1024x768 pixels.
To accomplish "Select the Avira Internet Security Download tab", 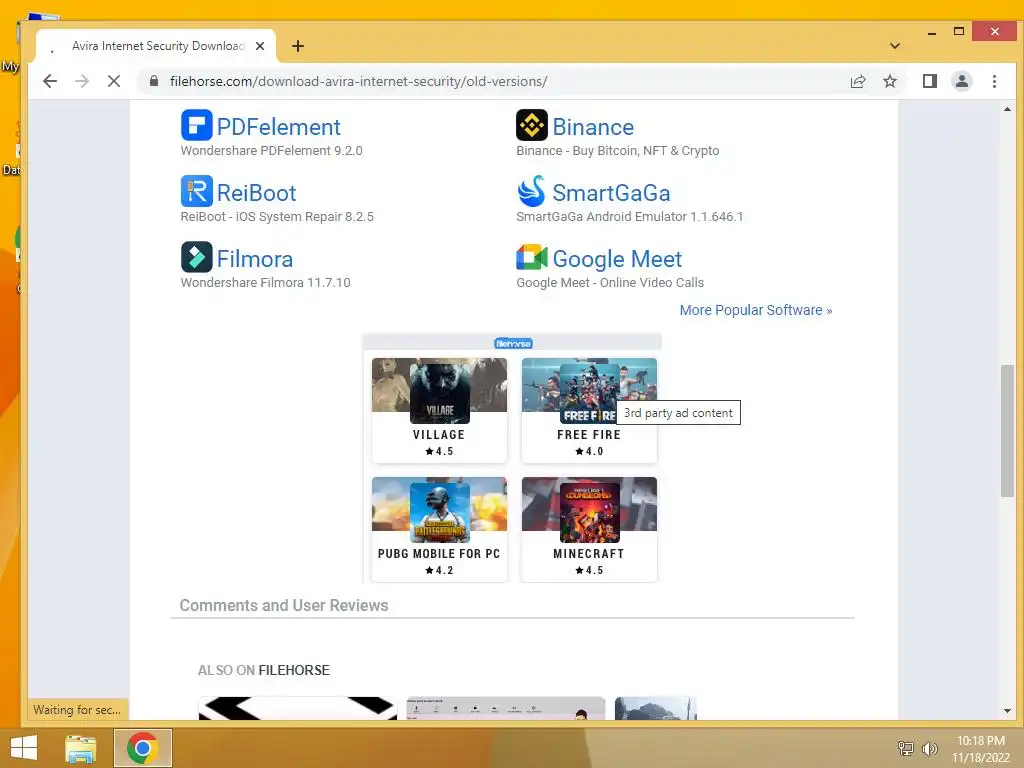I will coord(157,46).
